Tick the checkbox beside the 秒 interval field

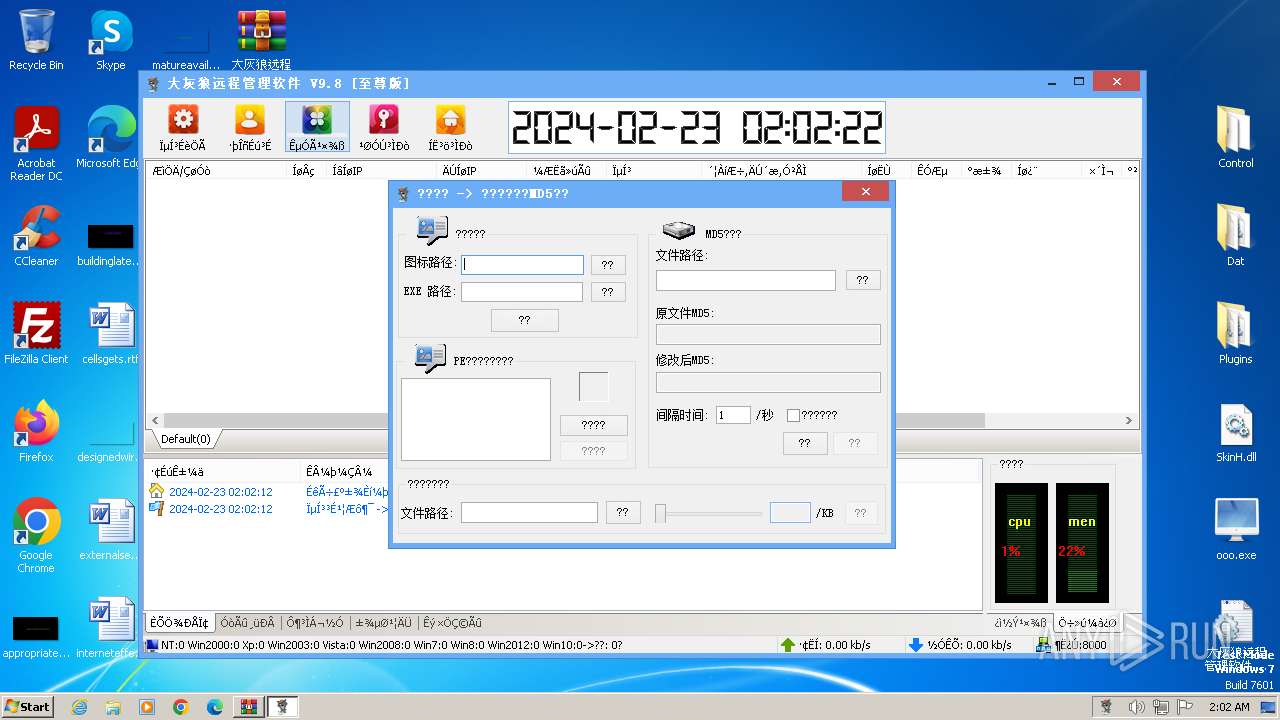[x=793, y=415]
